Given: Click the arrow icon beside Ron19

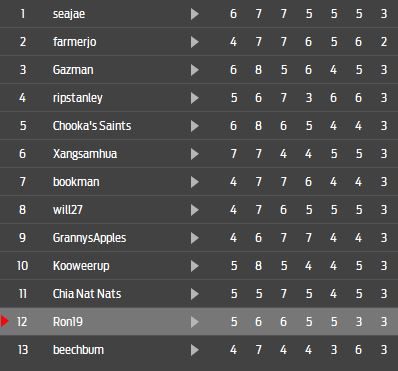Looking at the screenshot, I should tap(195, 322).
